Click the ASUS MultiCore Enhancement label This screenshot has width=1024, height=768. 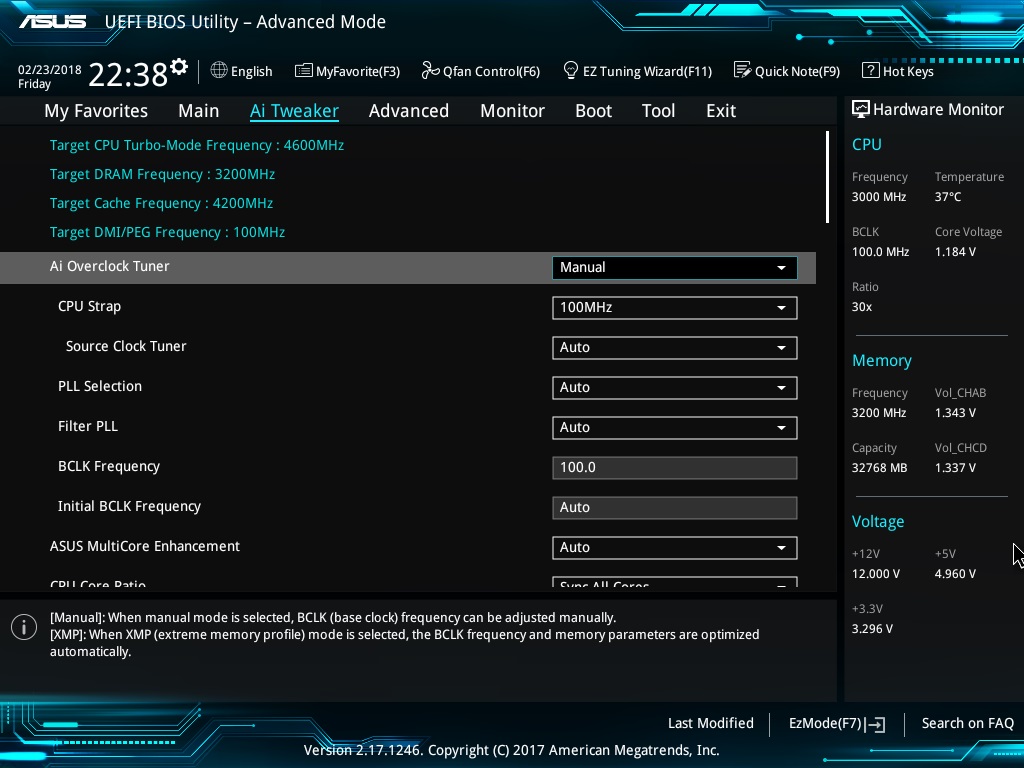145,546
